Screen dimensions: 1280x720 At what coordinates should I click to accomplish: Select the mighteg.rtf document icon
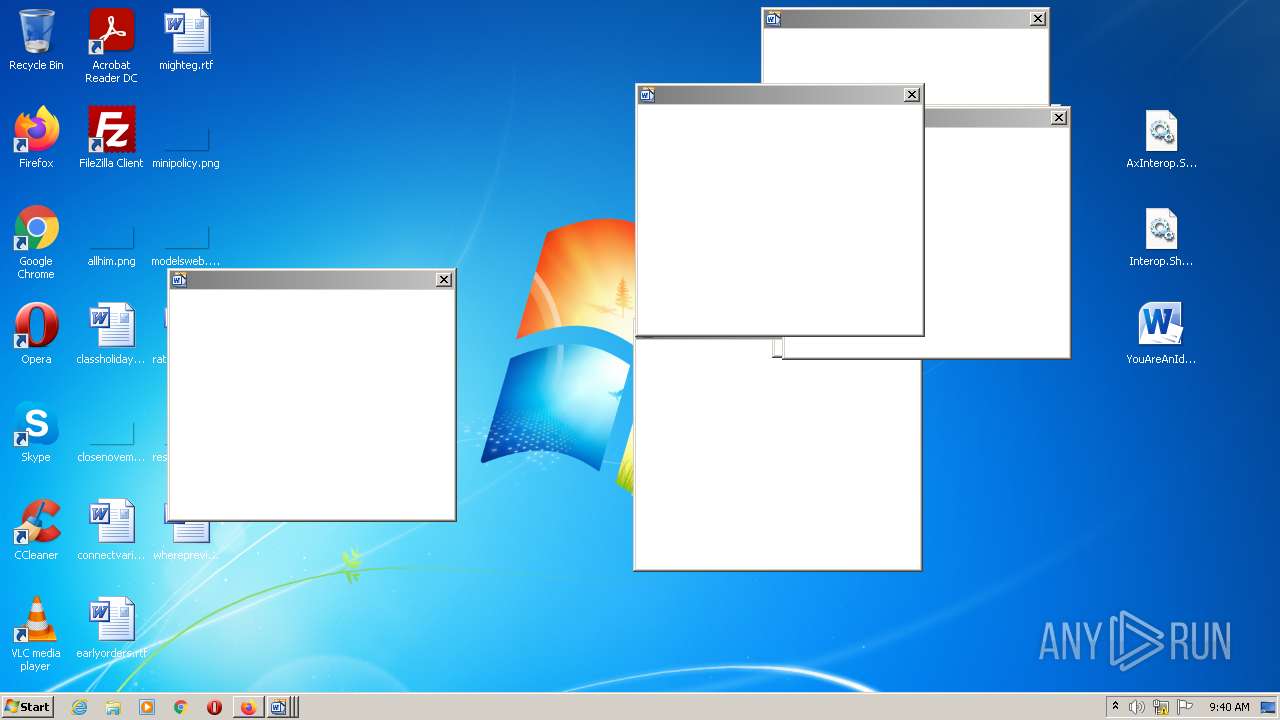click(186, 40)
